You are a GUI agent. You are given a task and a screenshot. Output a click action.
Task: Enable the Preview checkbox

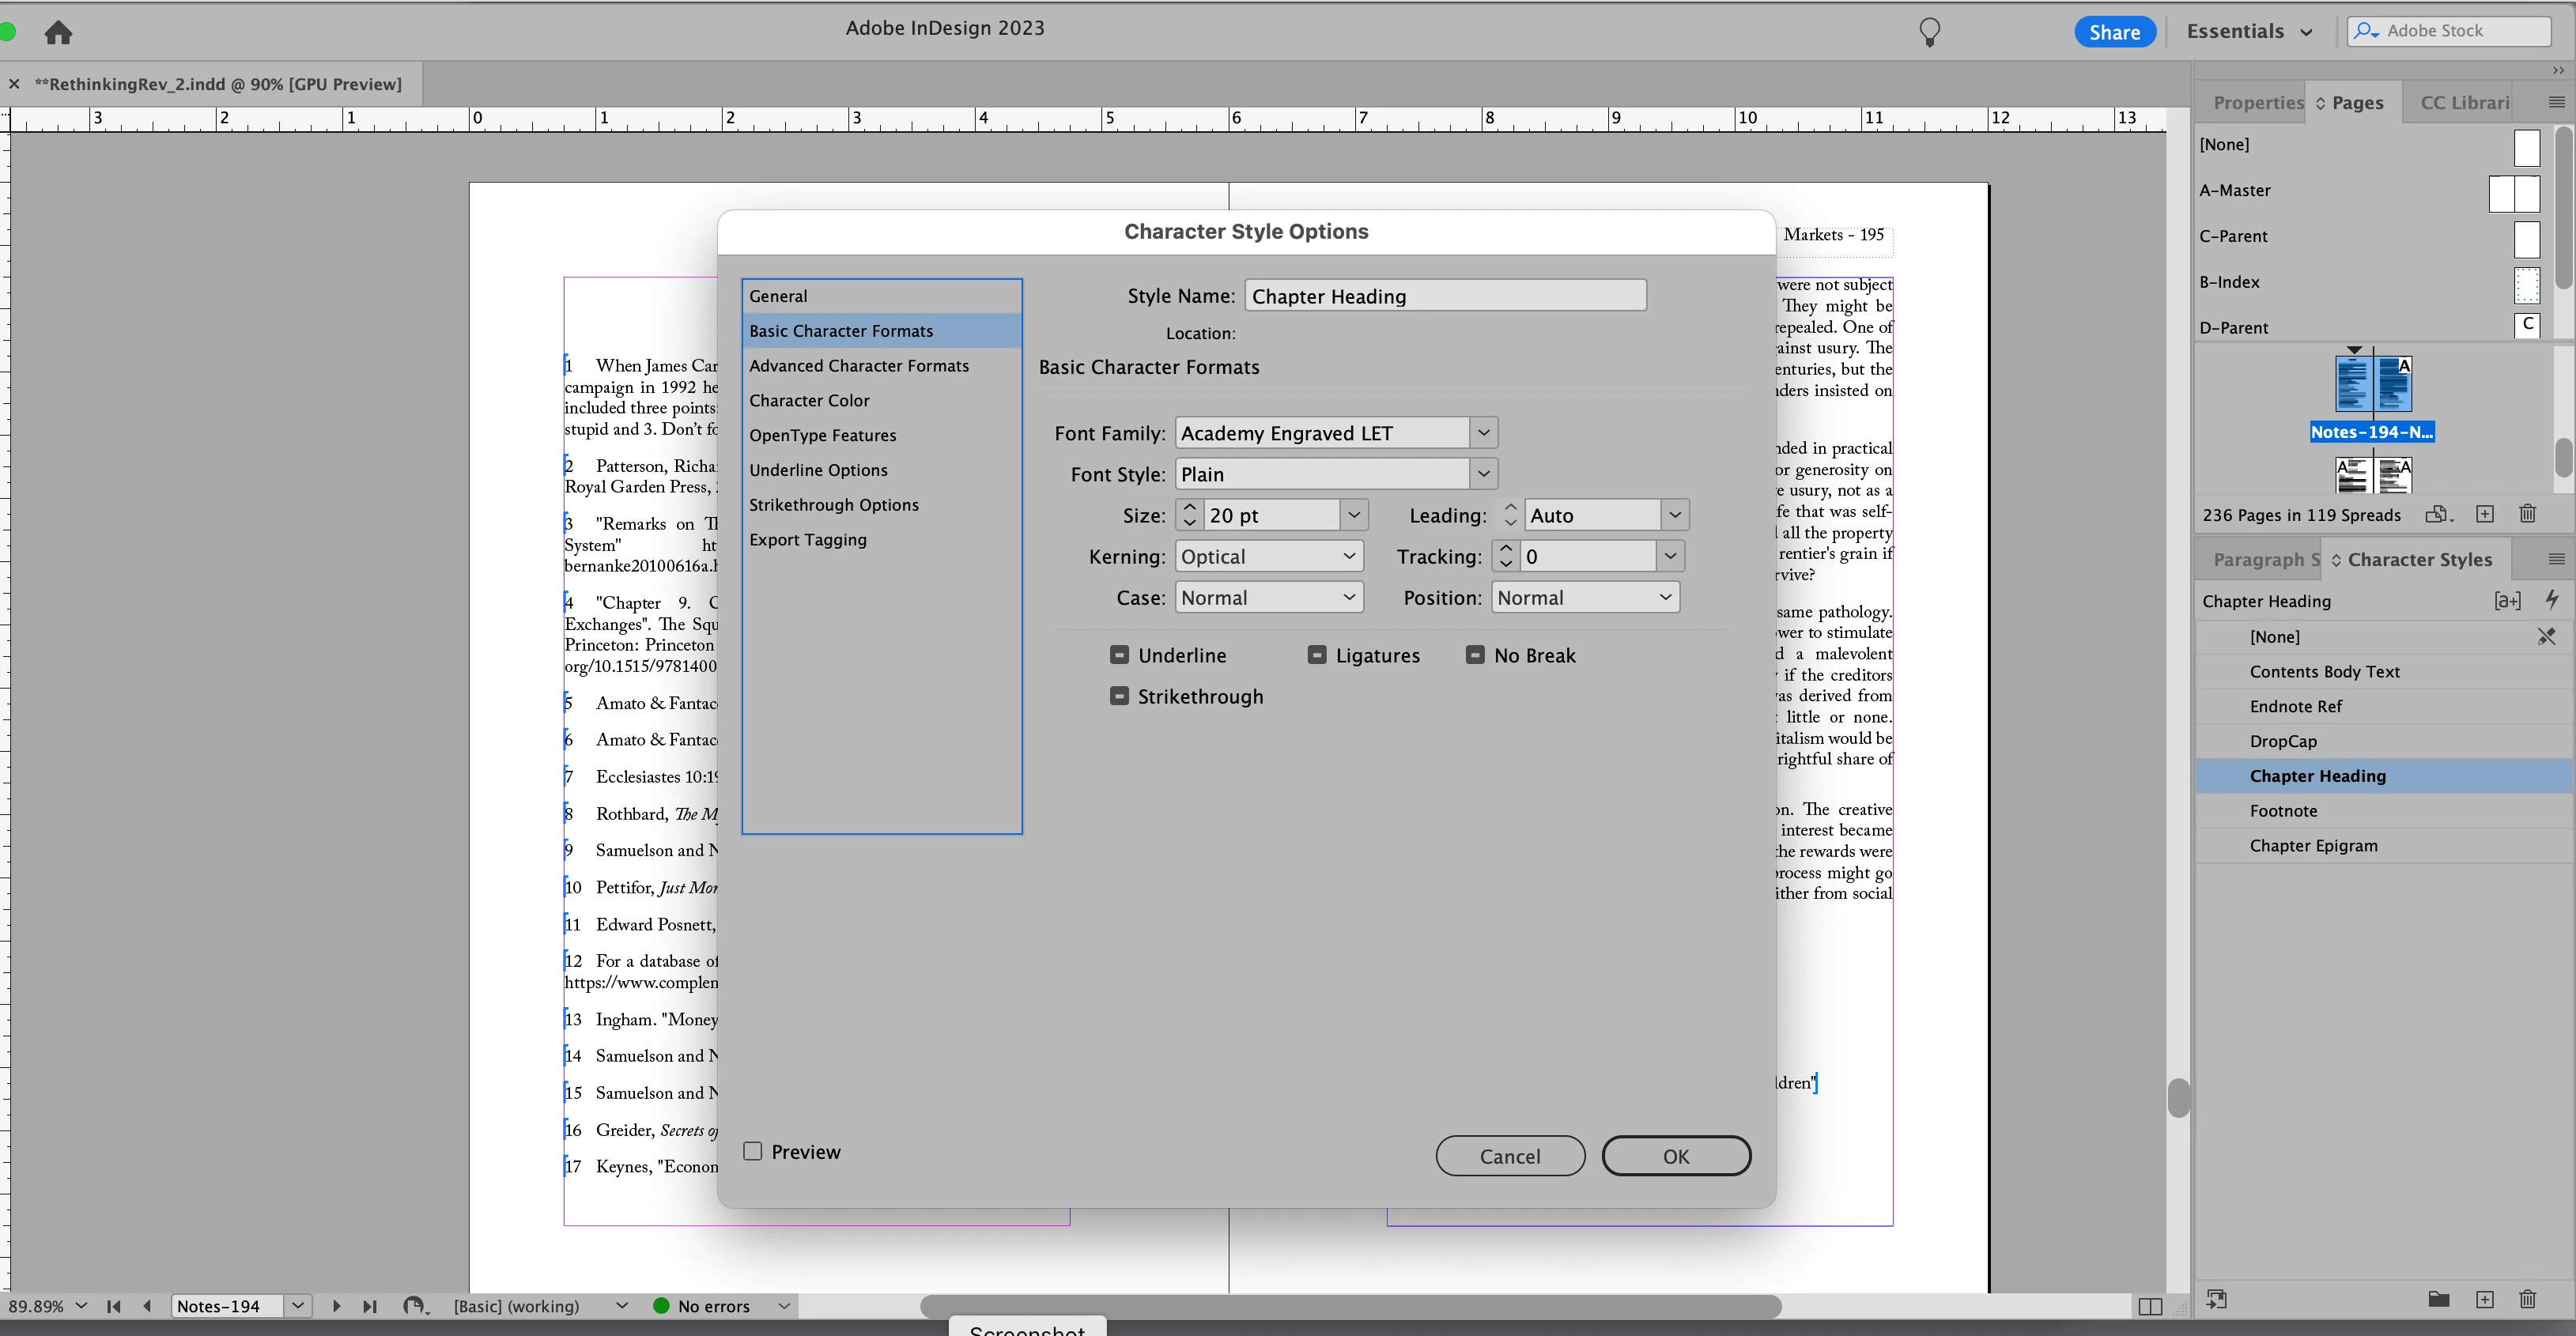[x=753, y=1151]
